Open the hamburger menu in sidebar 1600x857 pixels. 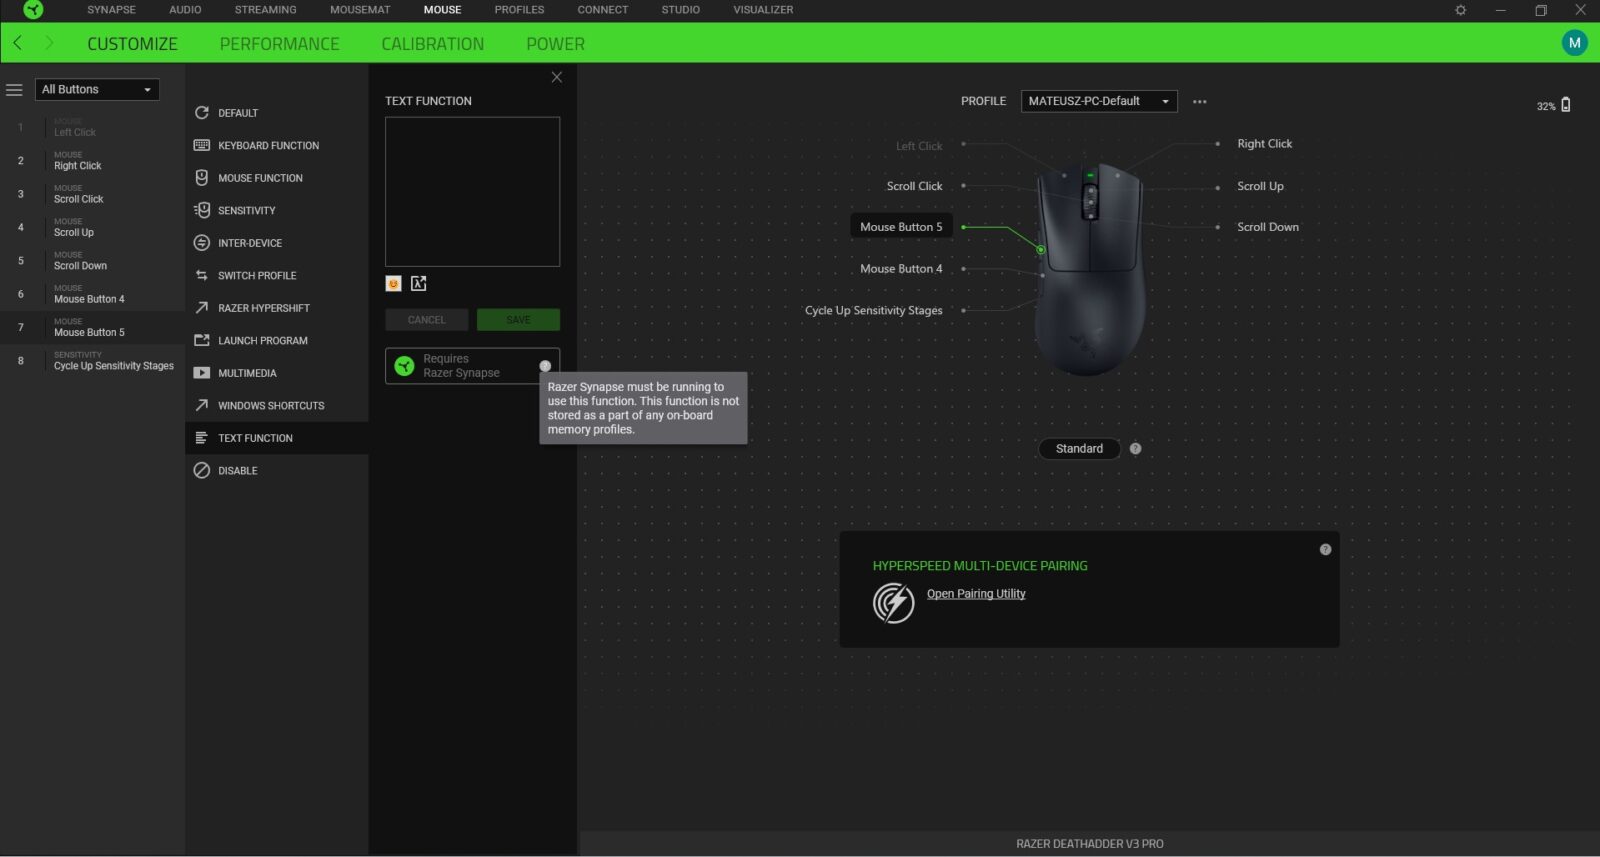[14, 90]
